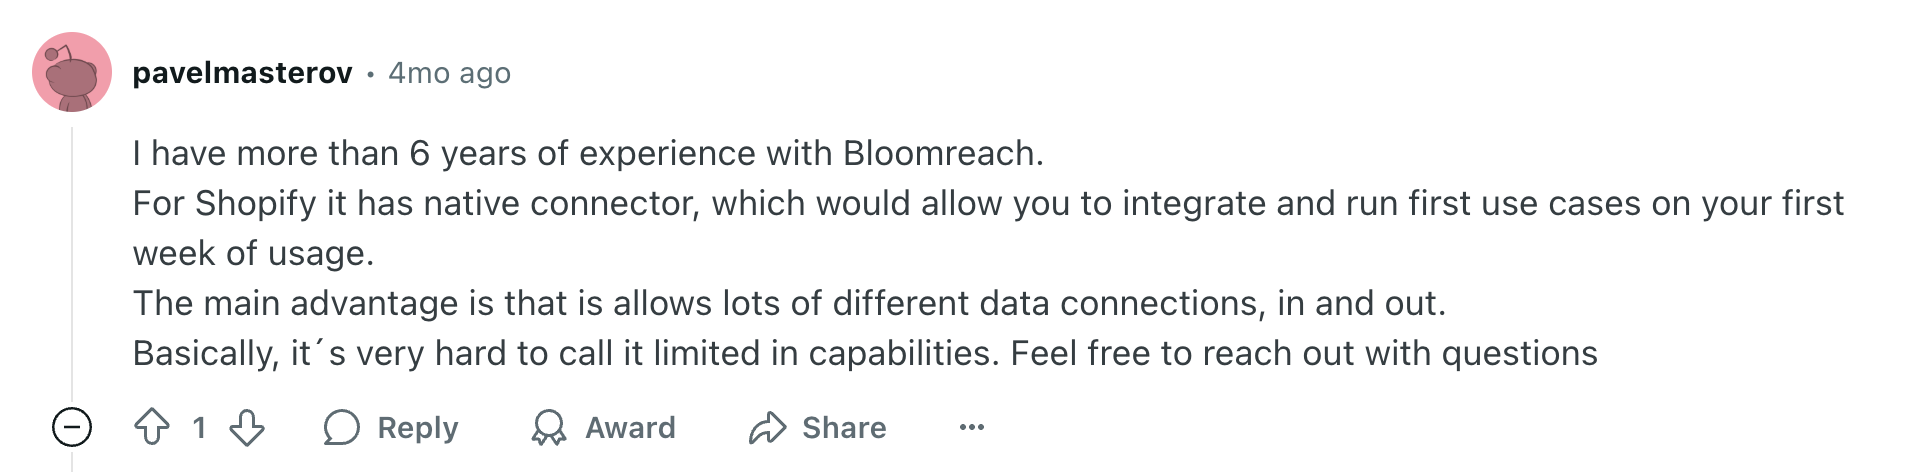Click the Share arrow icon
The image size is (1906, 472).
click(x=768, y=428)
